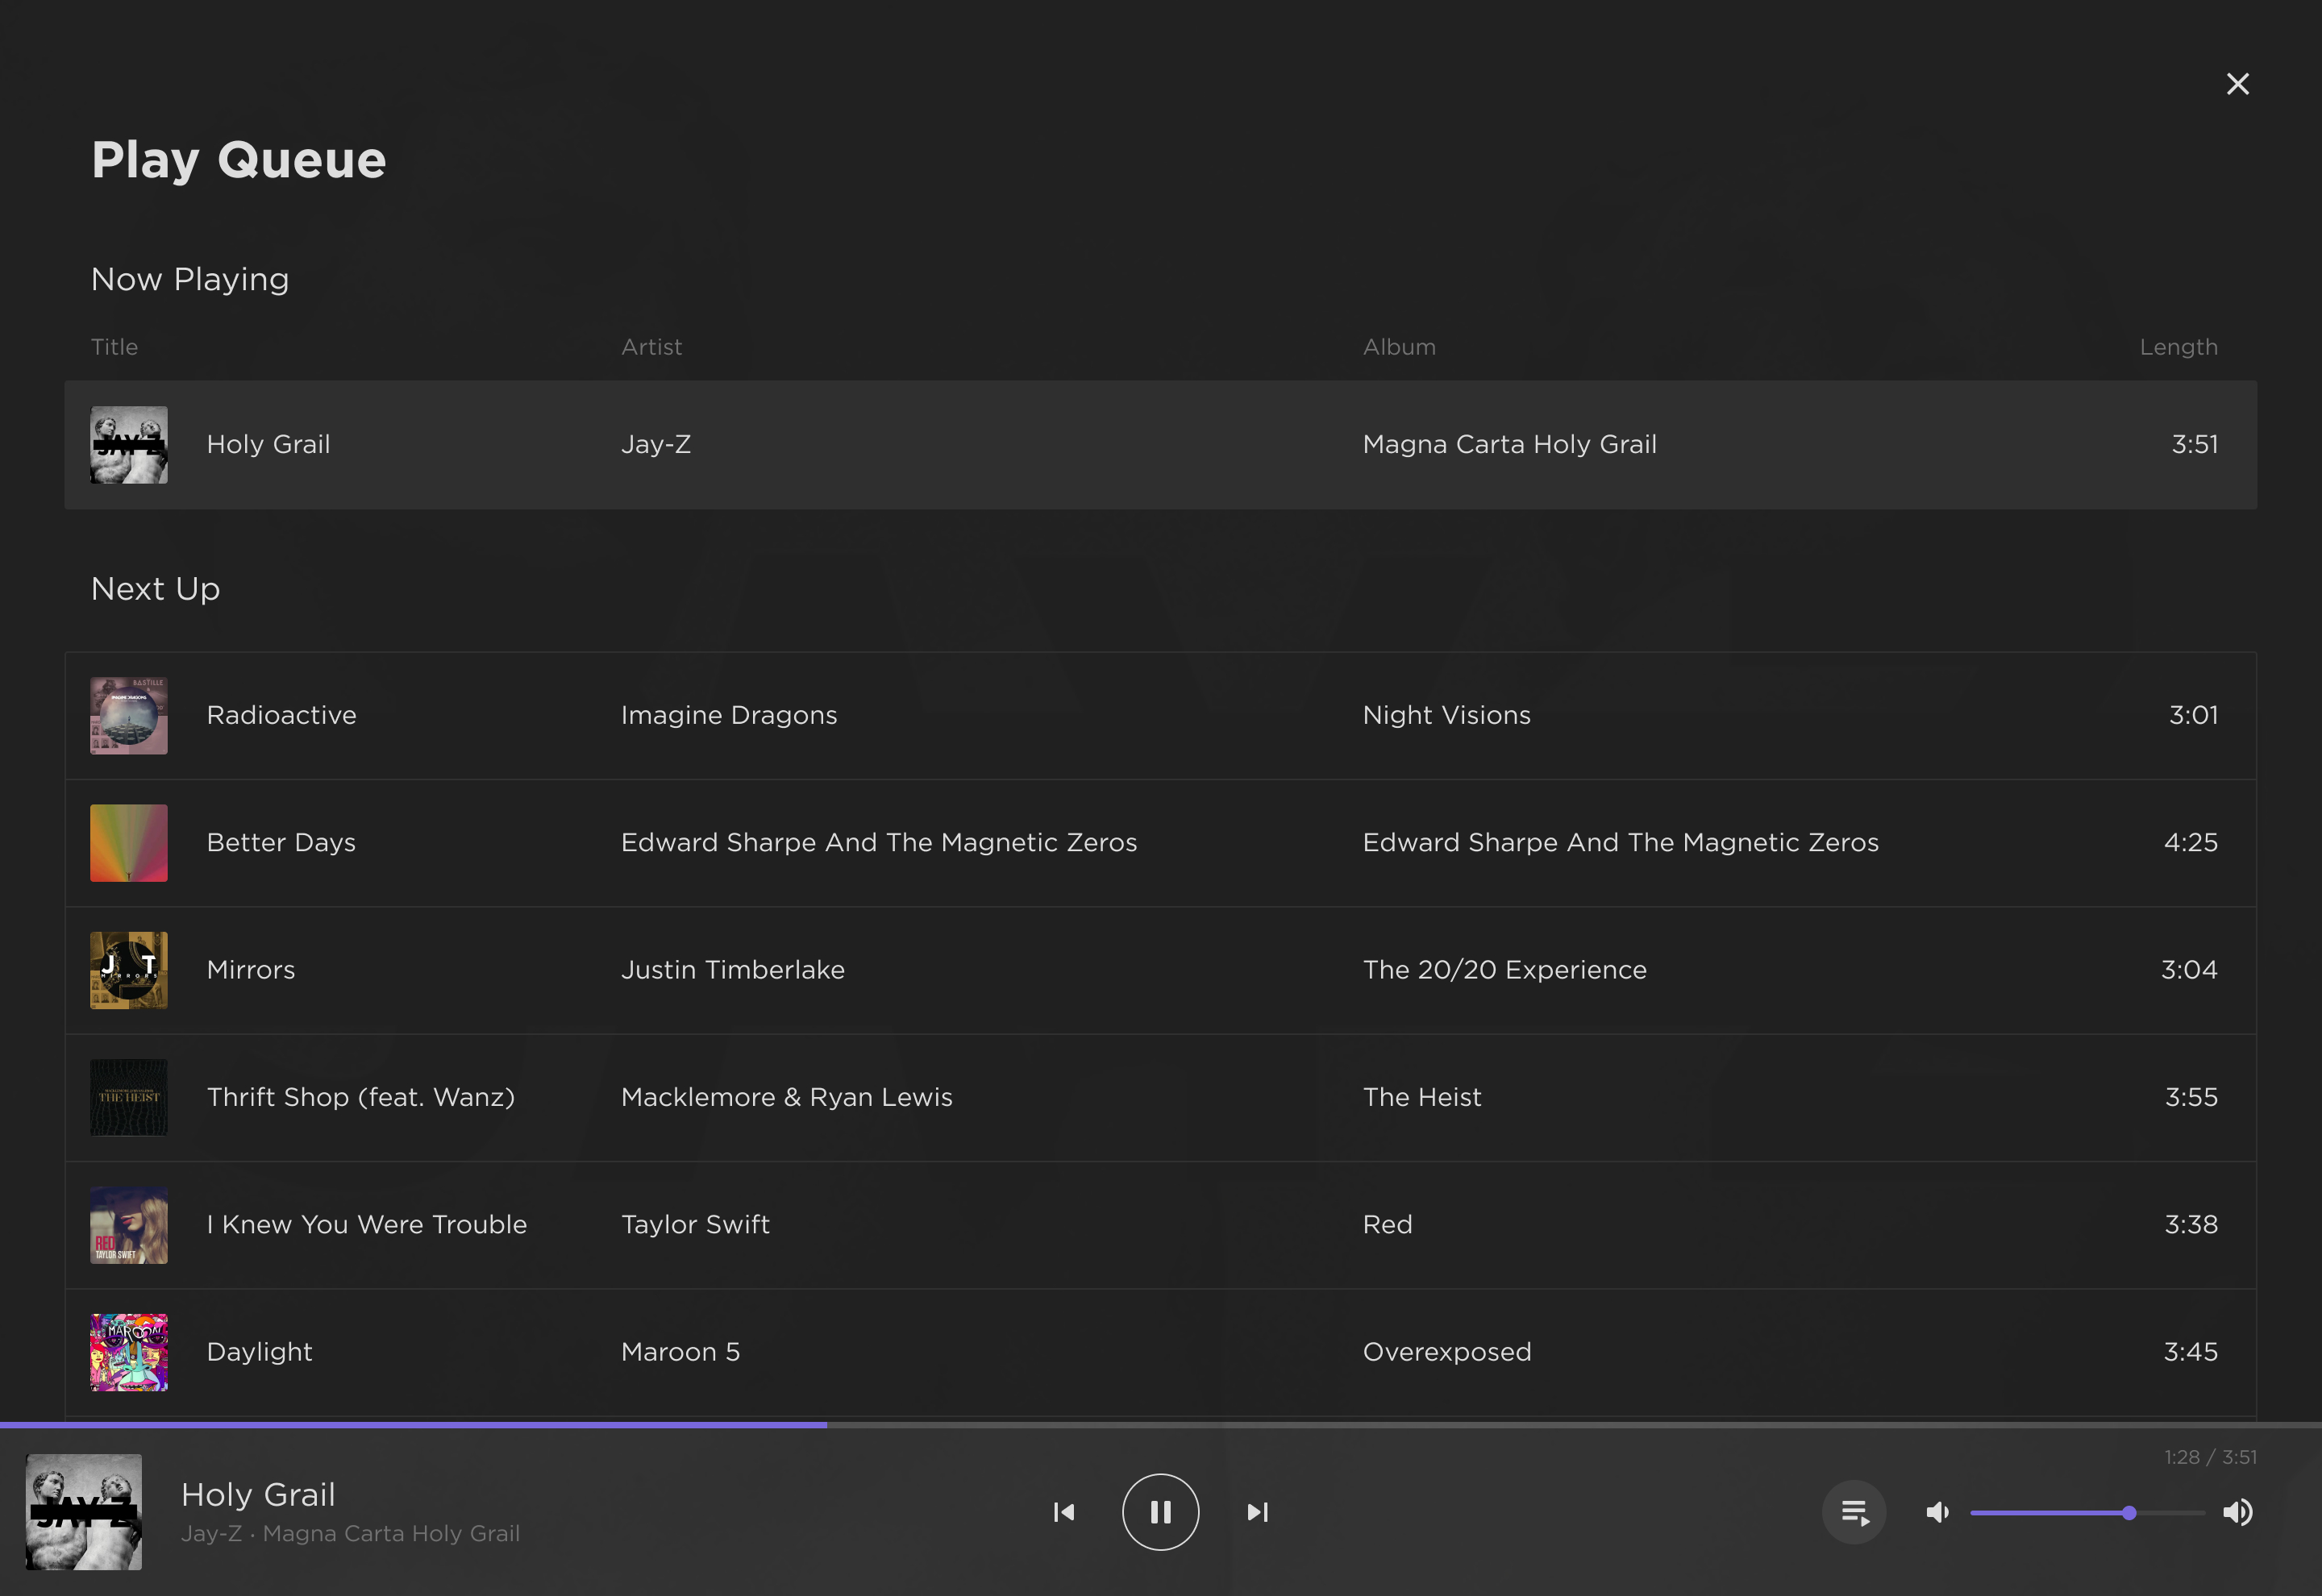Click the Now Playing section heading
2322x1596 pixels.
tap(190, 280)
